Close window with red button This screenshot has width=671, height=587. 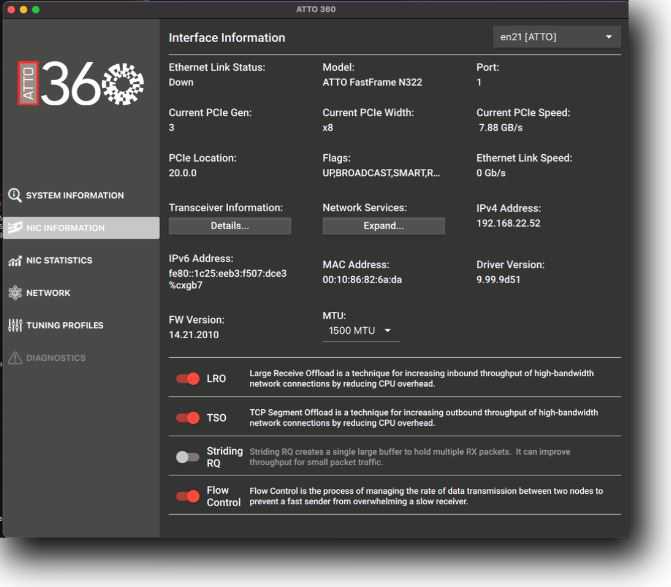(x=12, y=9)
